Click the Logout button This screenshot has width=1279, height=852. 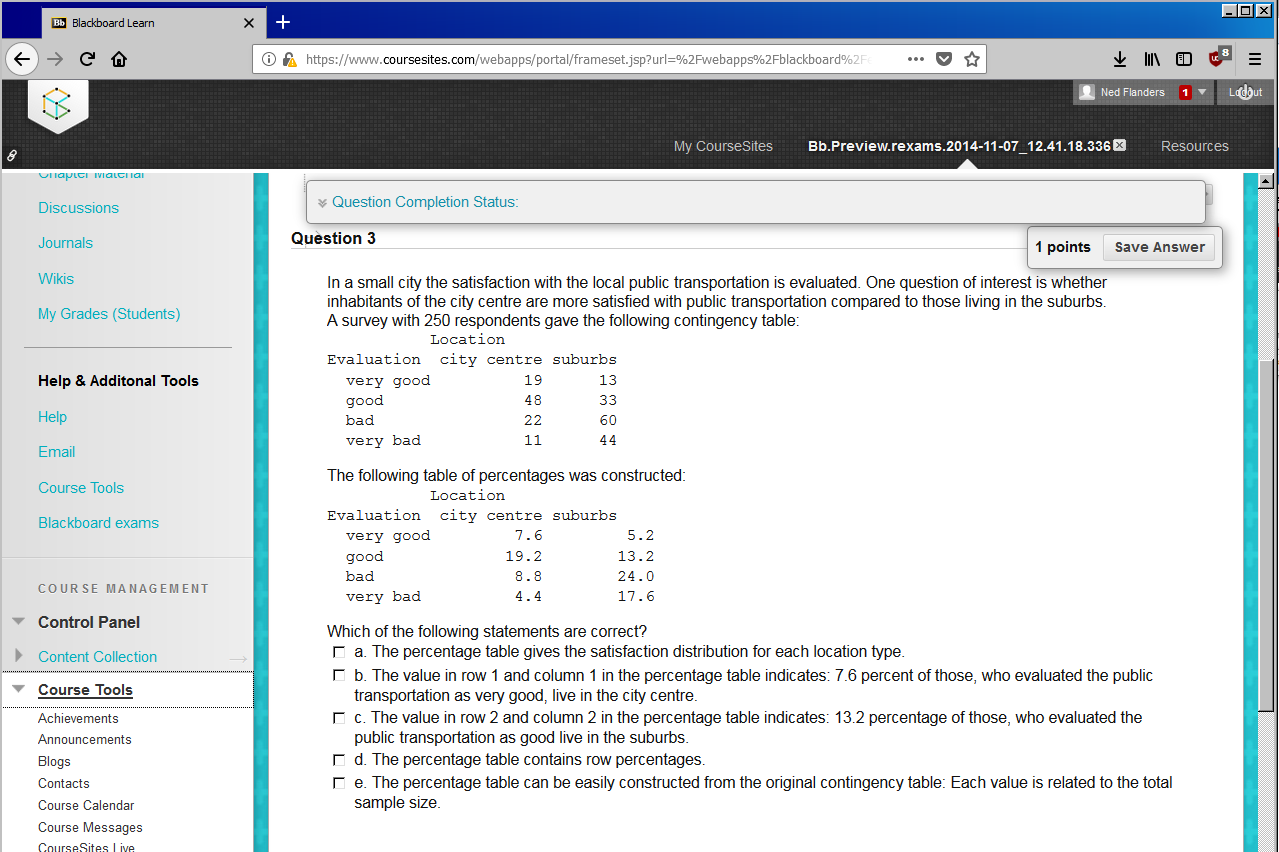pos(1245,92)
